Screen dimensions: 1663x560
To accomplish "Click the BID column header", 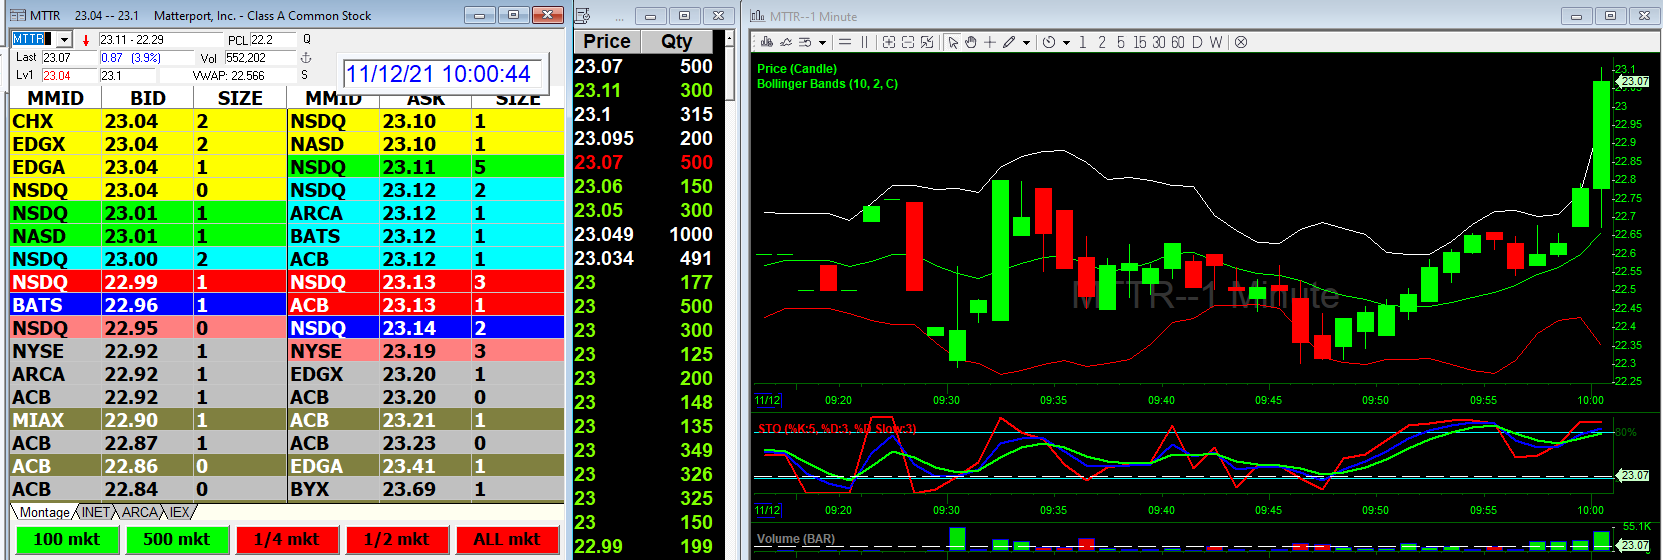I will (x=148, y=98).
